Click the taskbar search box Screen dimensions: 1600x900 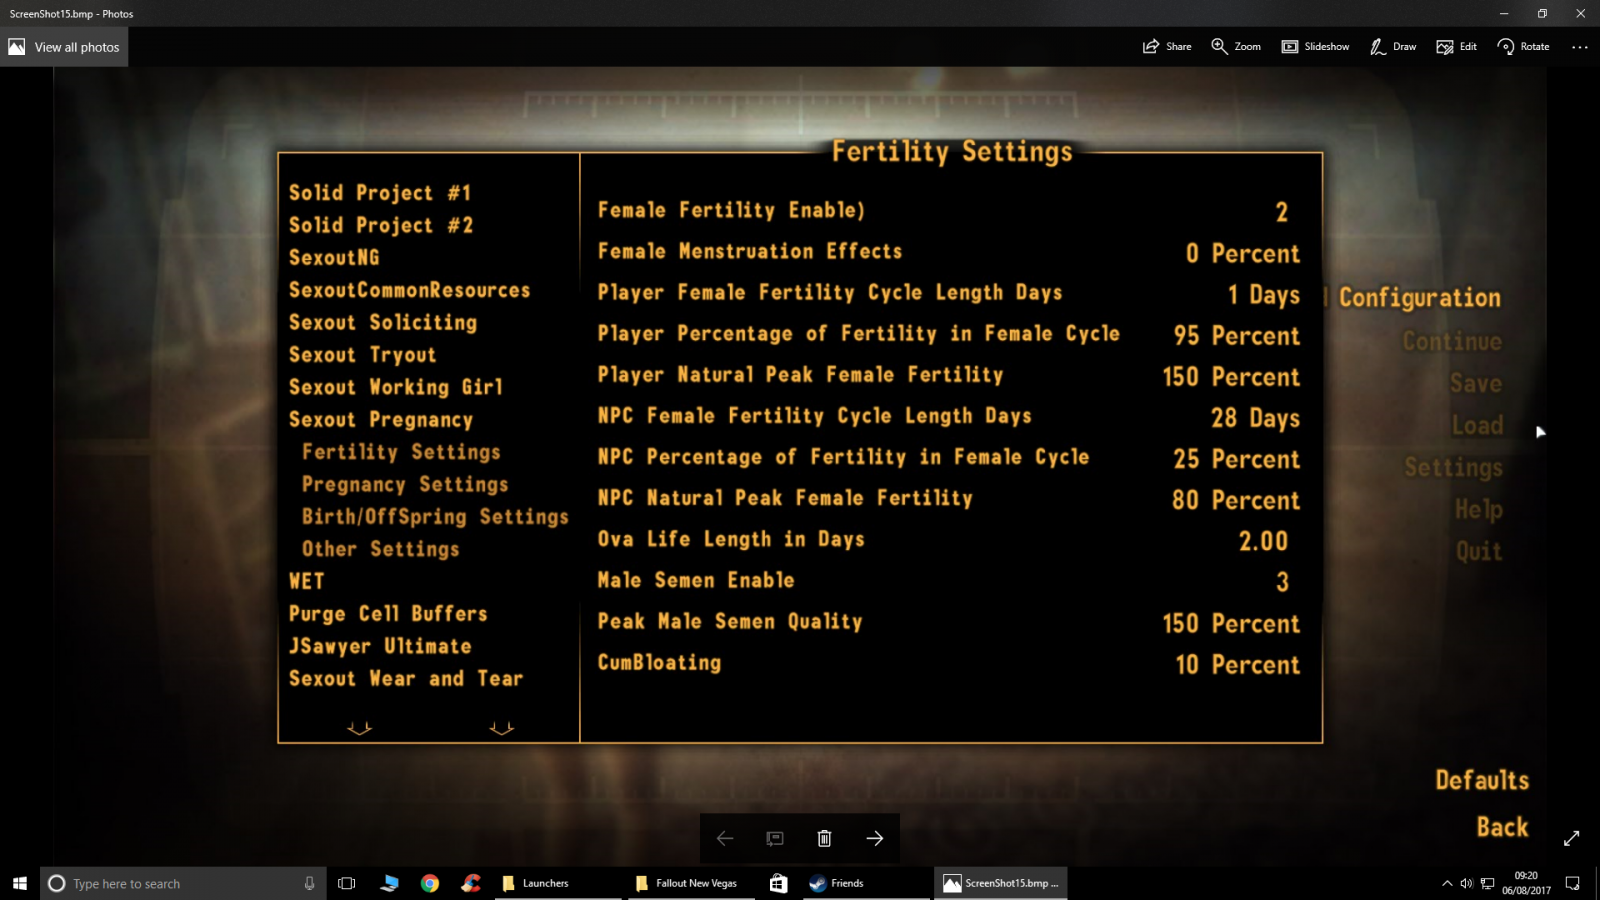(183, 883)
